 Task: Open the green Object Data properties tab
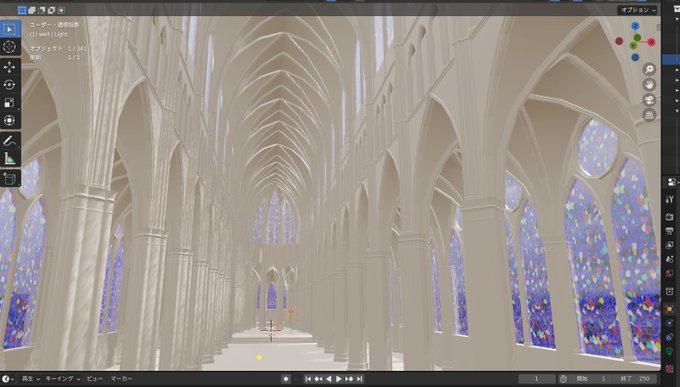(x=670, y=351)
